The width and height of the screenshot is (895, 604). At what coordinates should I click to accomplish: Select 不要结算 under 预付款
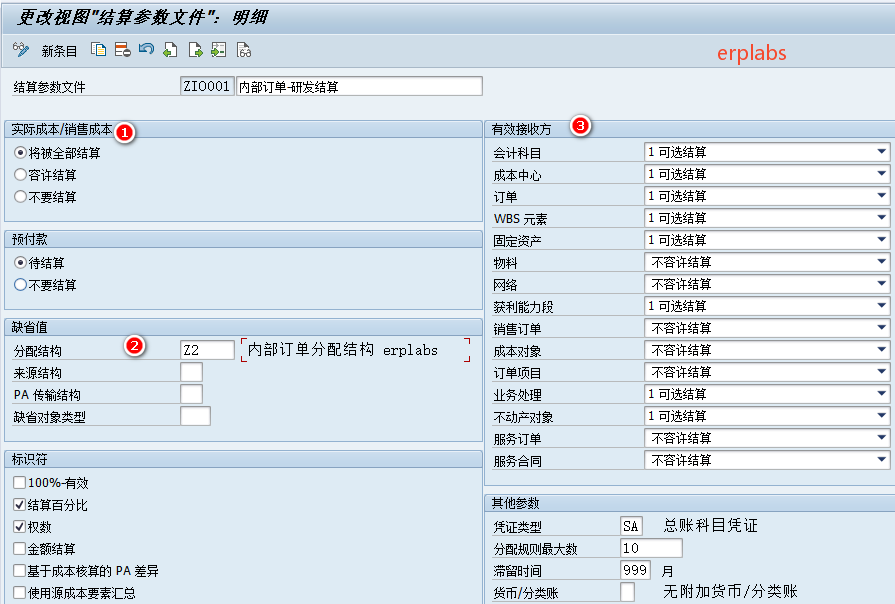(x=21, y=285)
